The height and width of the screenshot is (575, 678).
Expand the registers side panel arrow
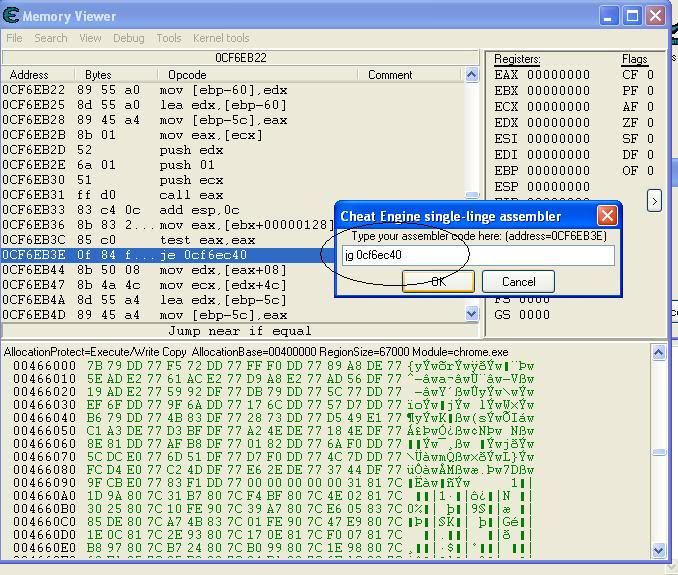pyautogui.click(x=654, y=201)
